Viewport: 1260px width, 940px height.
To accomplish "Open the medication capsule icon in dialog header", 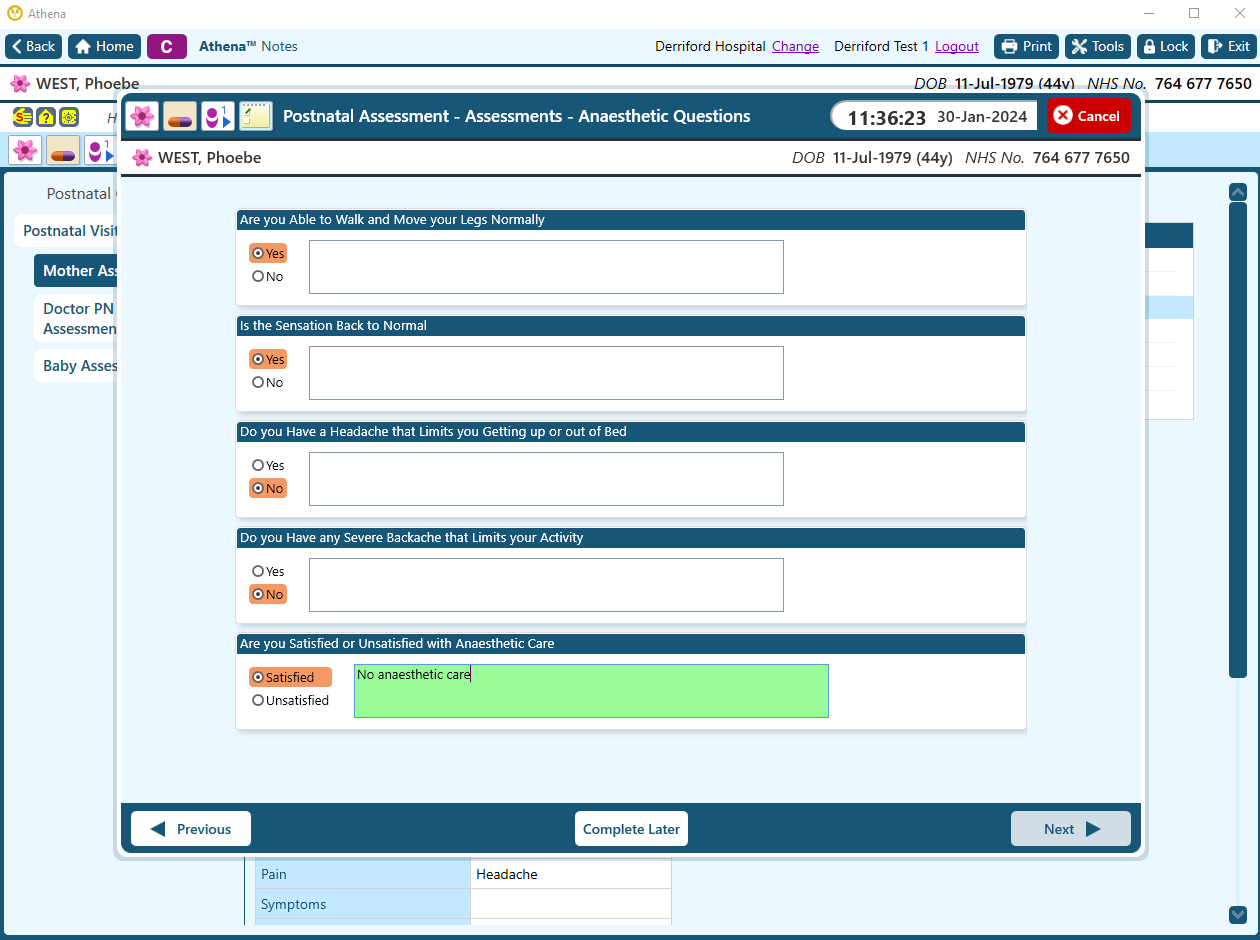I will [x=180, y=116].
